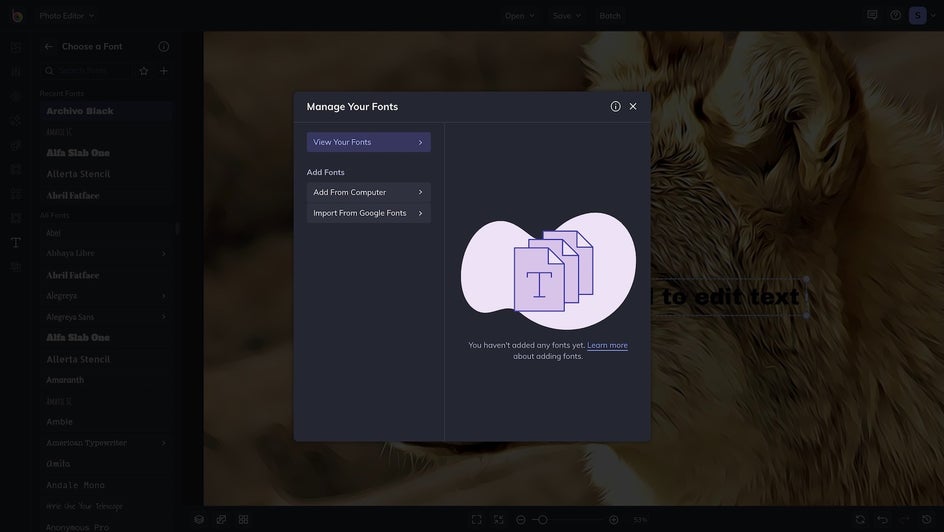Follow the Learn more link
The image size is (944, 532).
(607, 345)
